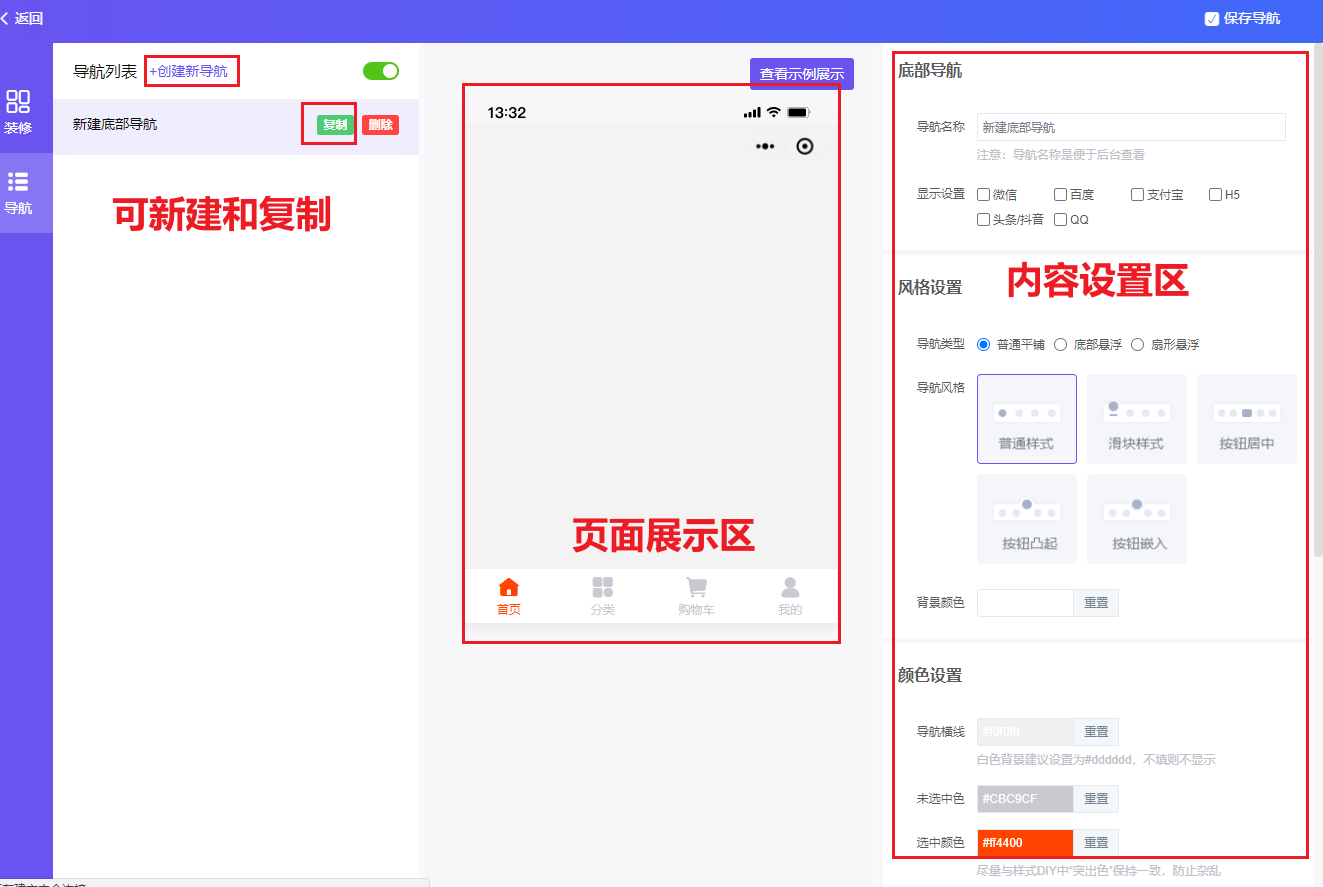Open the 装修 panel in the left sidebar

[26, 110]
